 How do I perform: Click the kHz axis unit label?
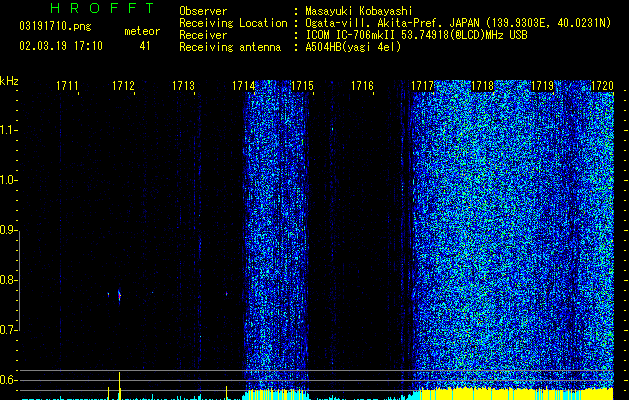(x=9, y=81)
